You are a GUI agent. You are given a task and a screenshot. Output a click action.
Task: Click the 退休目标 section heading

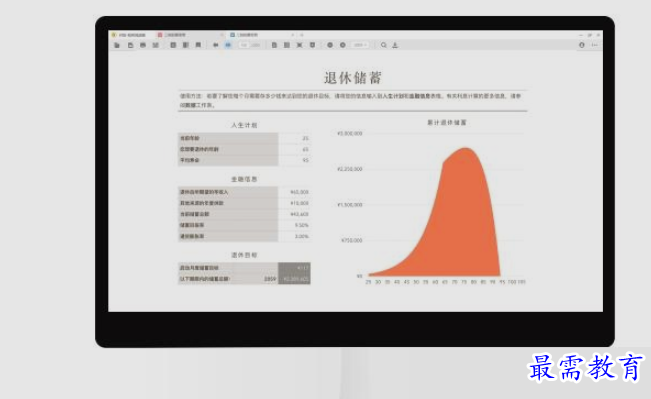click(x=244, y=255)
